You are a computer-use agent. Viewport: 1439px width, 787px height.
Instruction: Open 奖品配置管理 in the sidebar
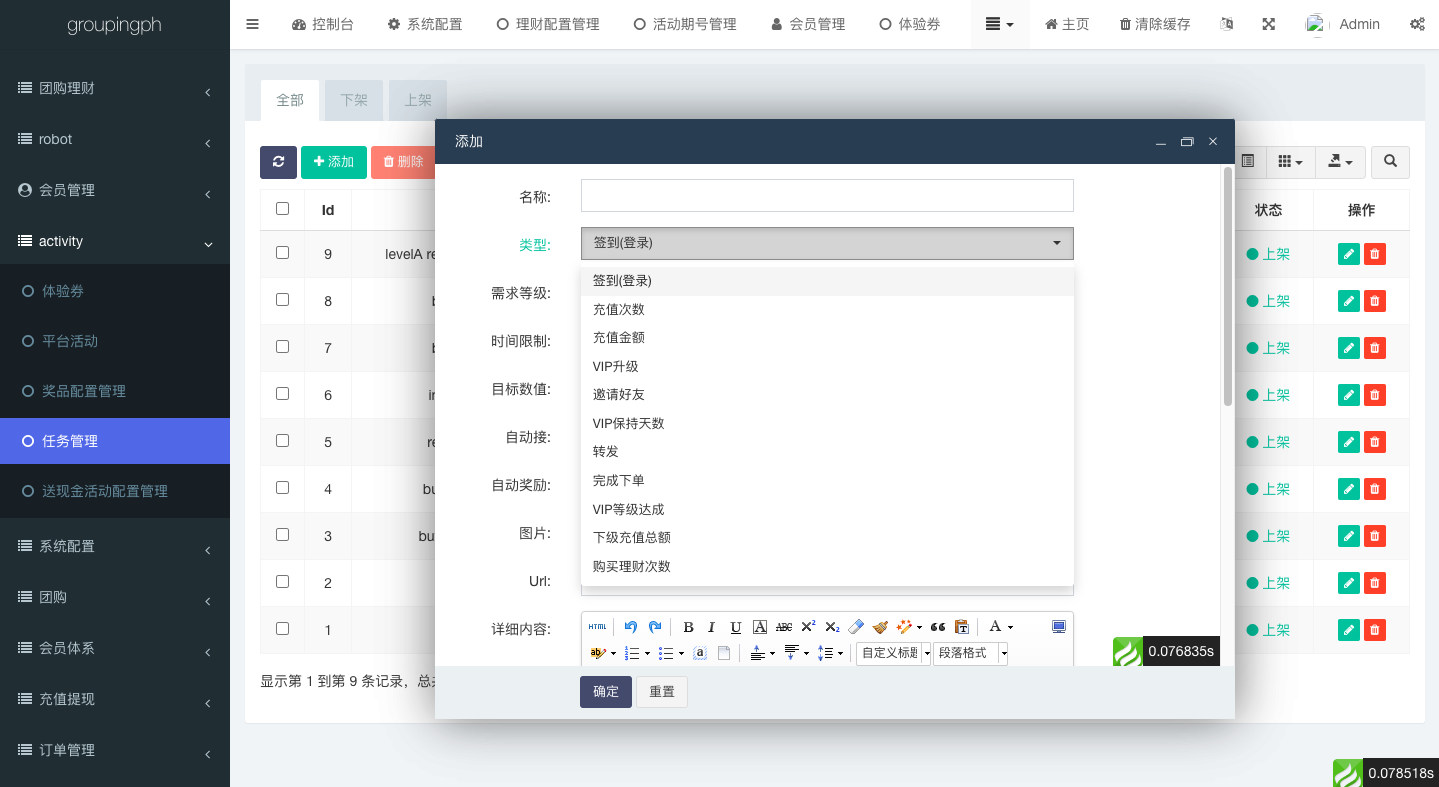[x=84, y=391]
